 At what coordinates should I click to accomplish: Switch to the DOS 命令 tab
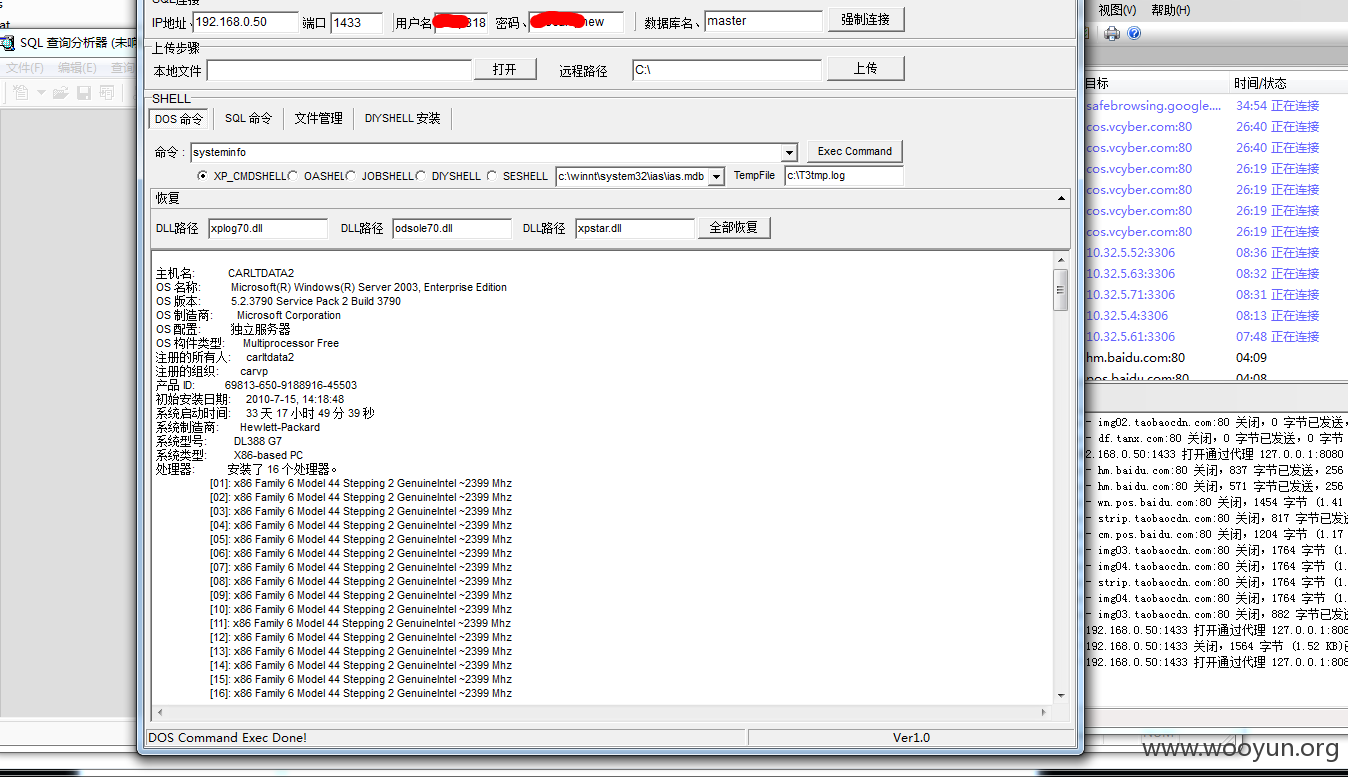coord(179,118)
